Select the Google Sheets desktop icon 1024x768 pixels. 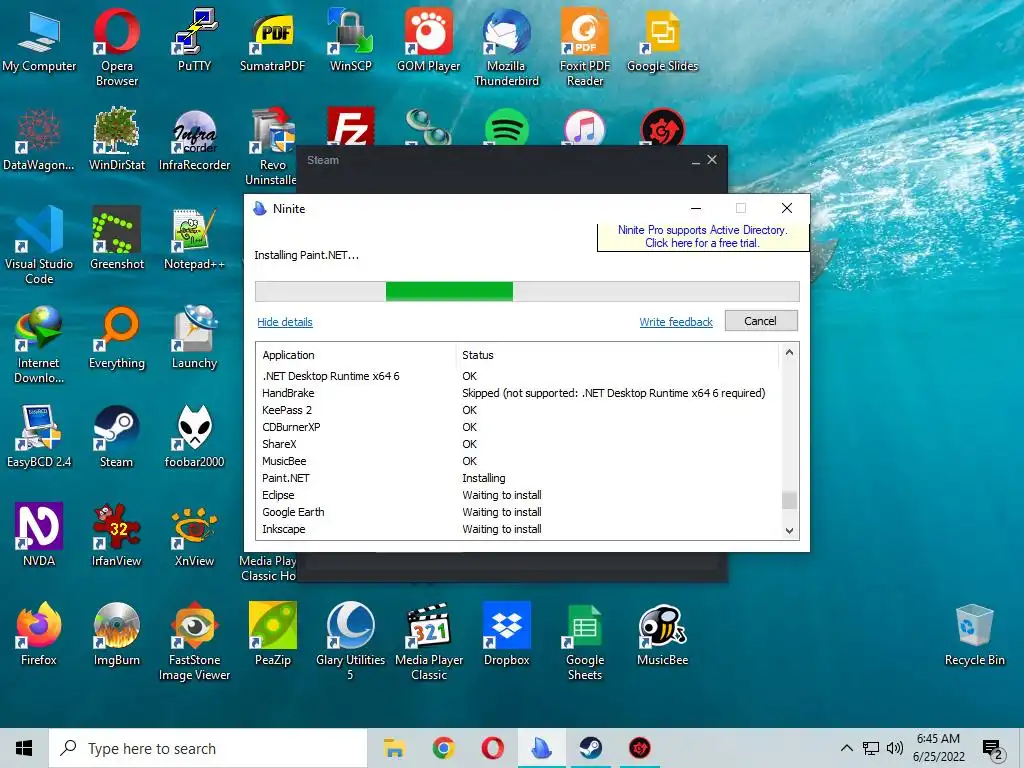[x=584, y=642]
